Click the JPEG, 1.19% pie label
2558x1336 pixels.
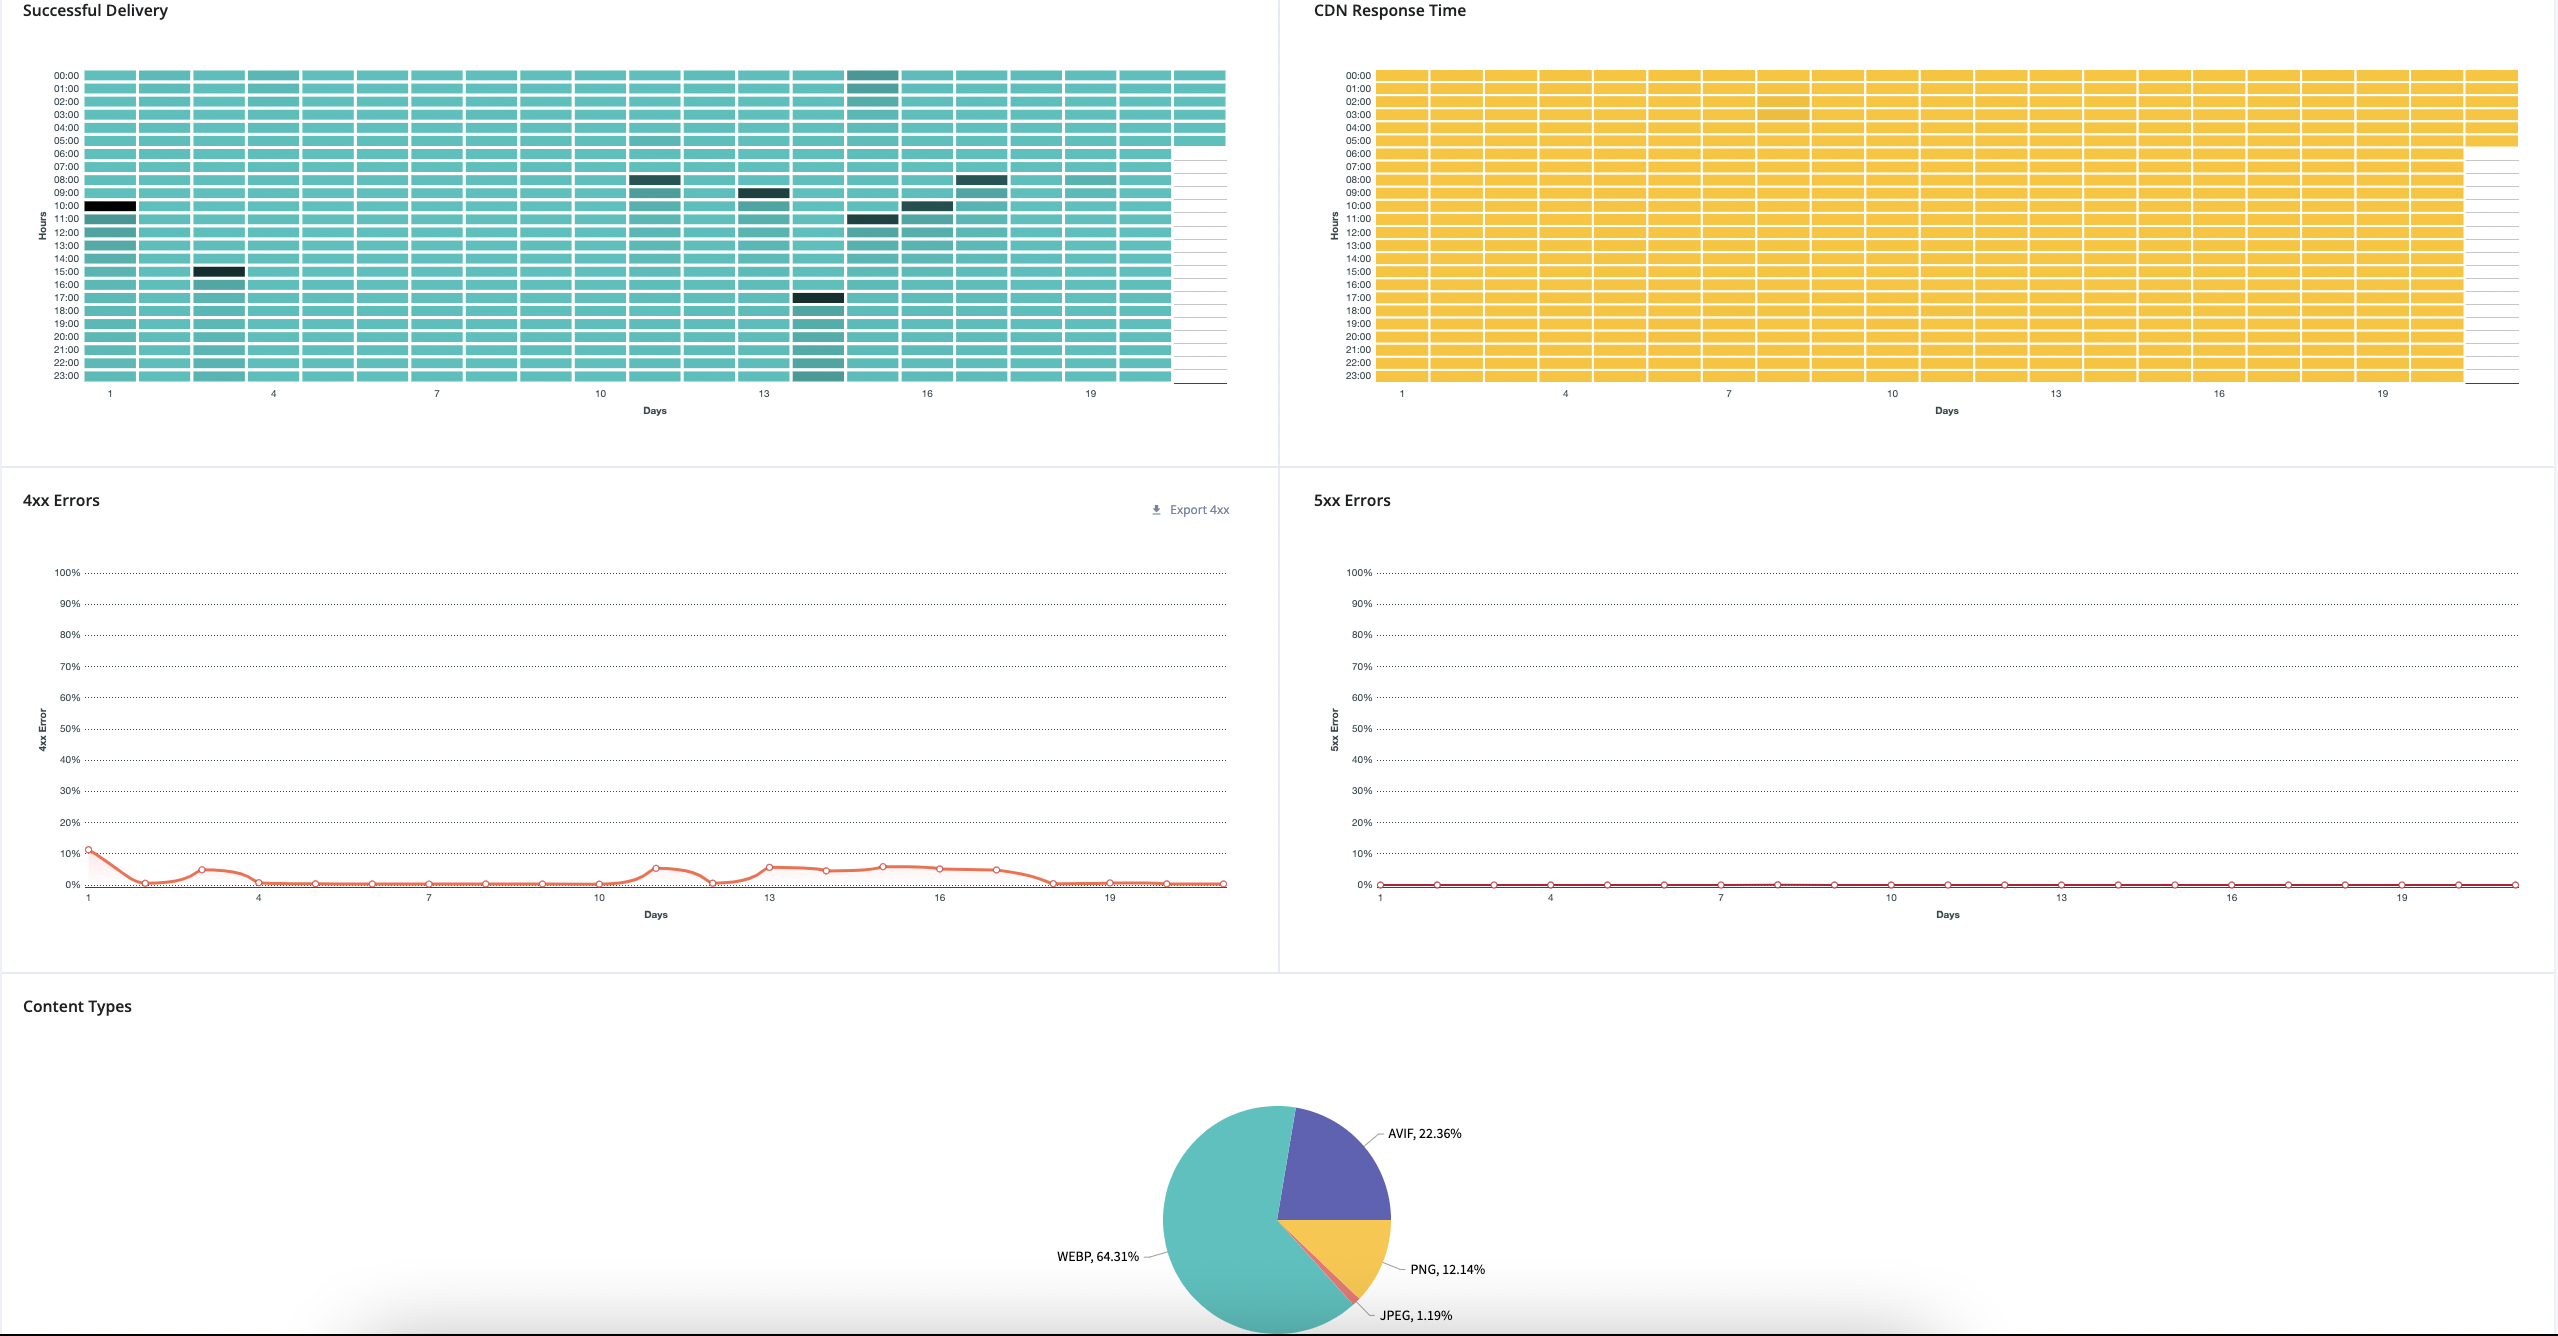(1415, 1316)
